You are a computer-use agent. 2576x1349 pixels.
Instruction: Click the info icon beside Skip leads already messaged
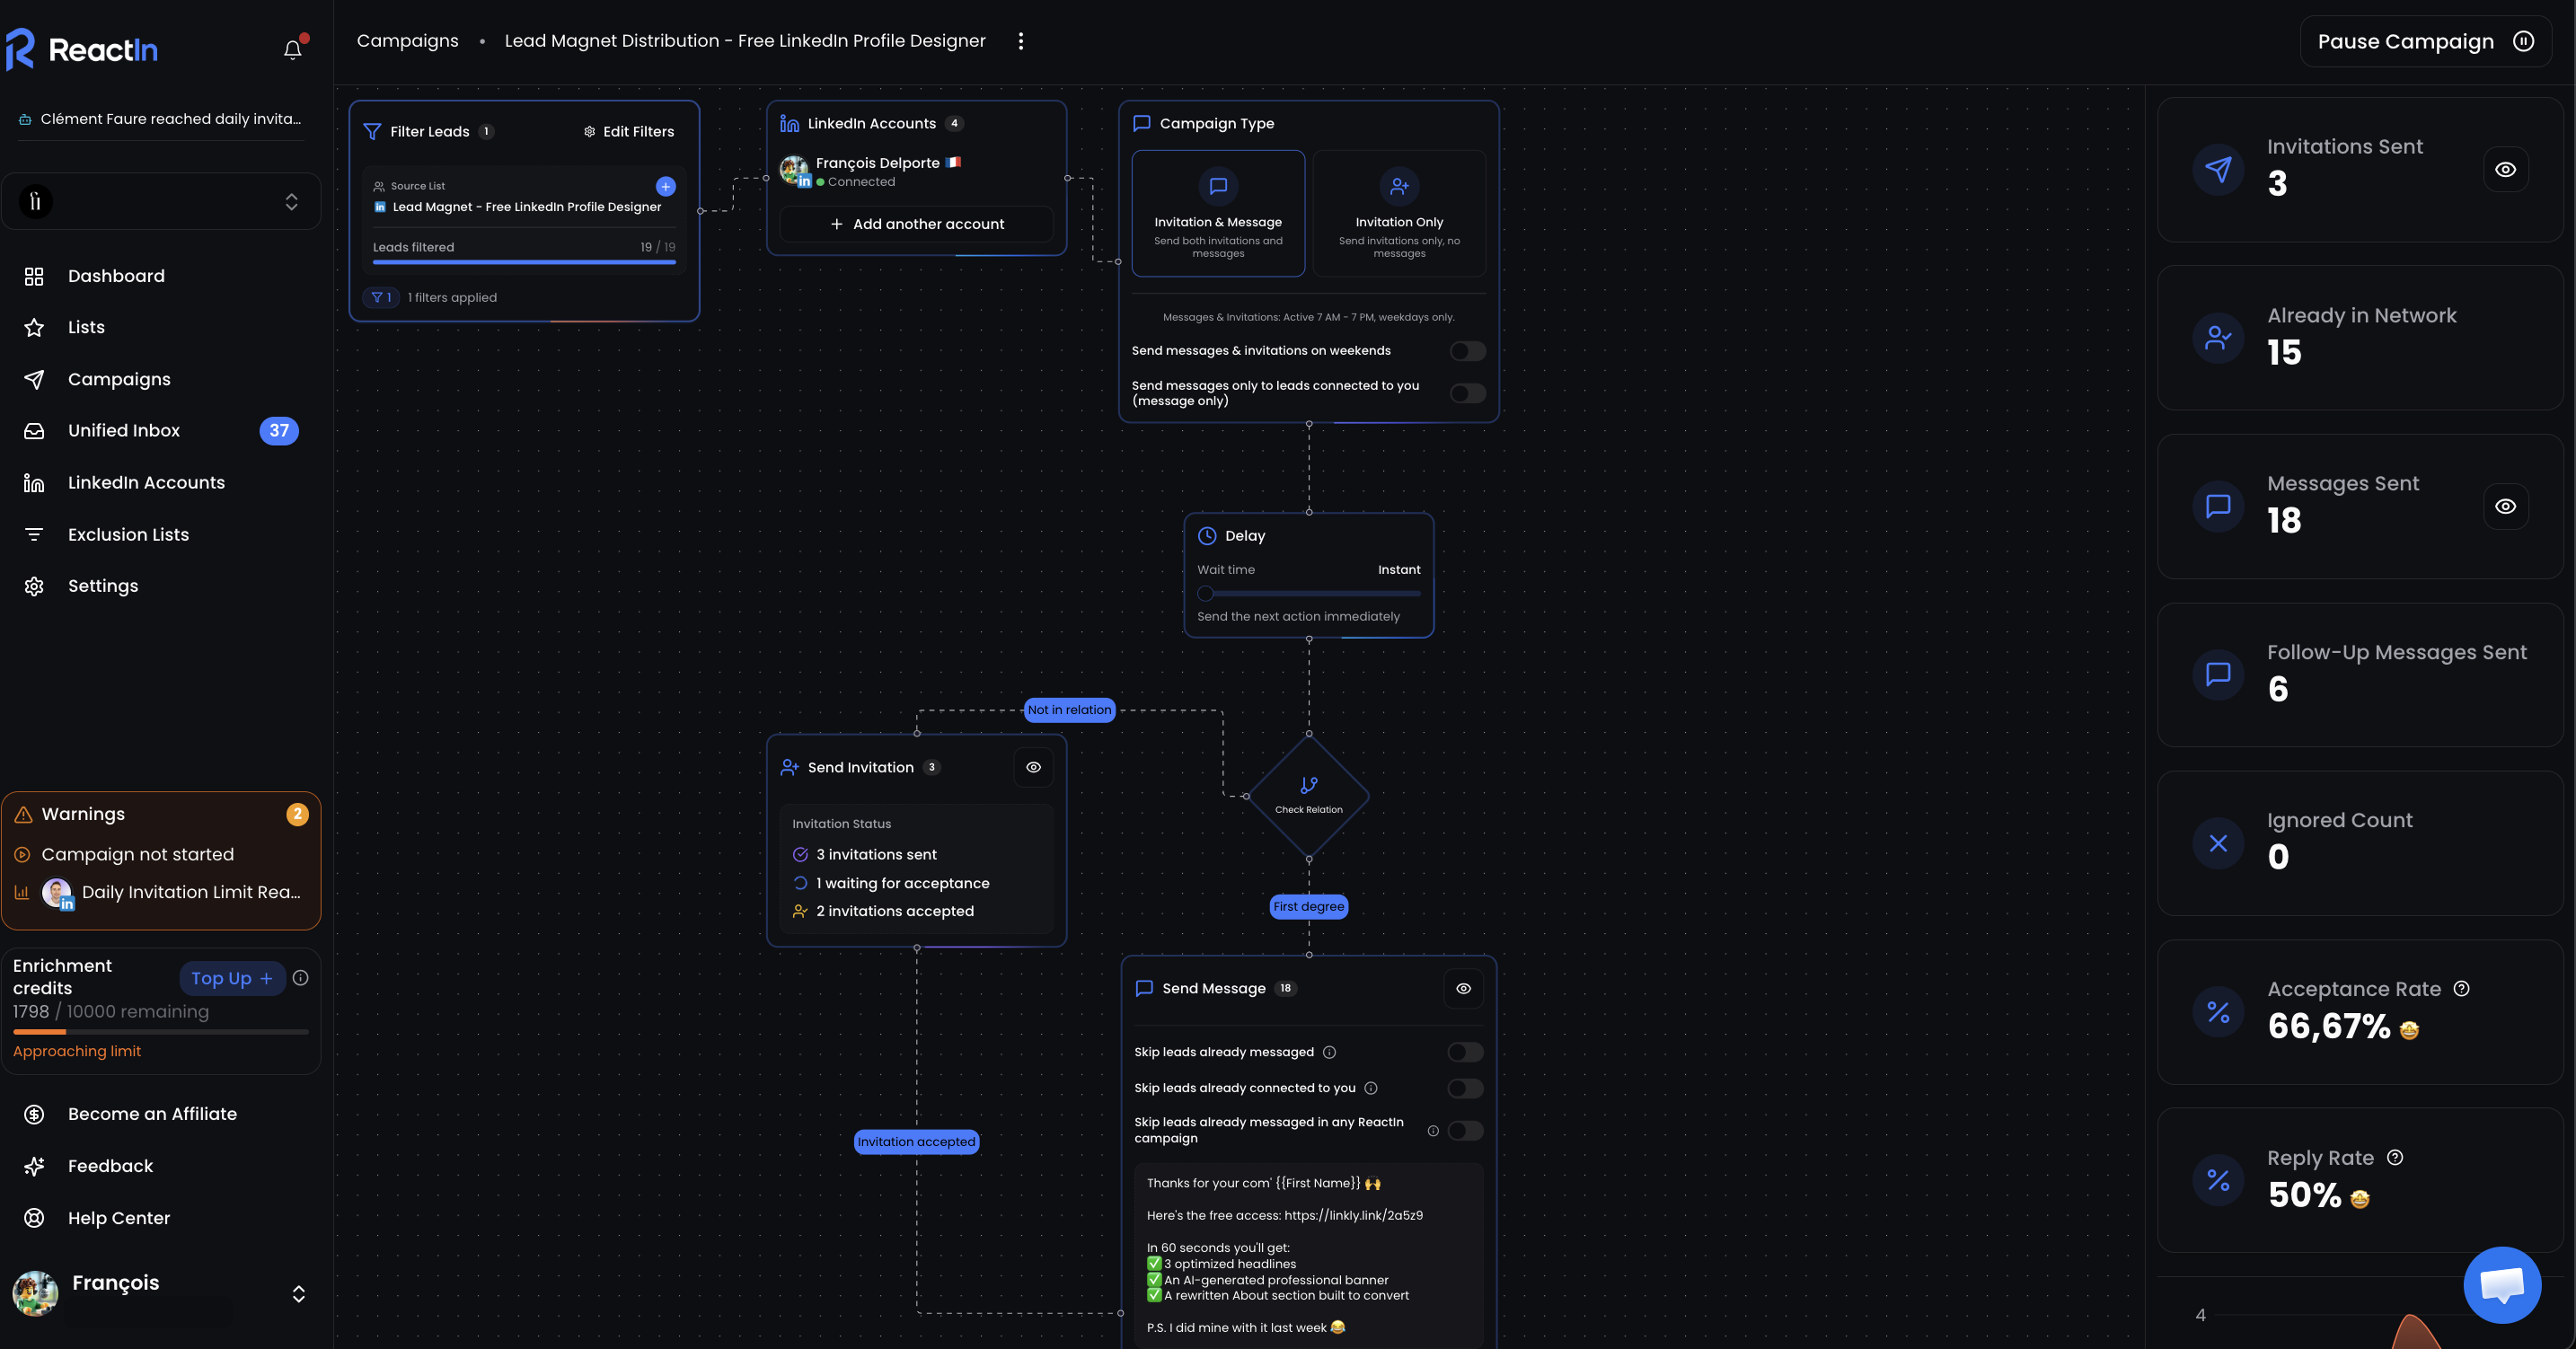[1329, 1052]
